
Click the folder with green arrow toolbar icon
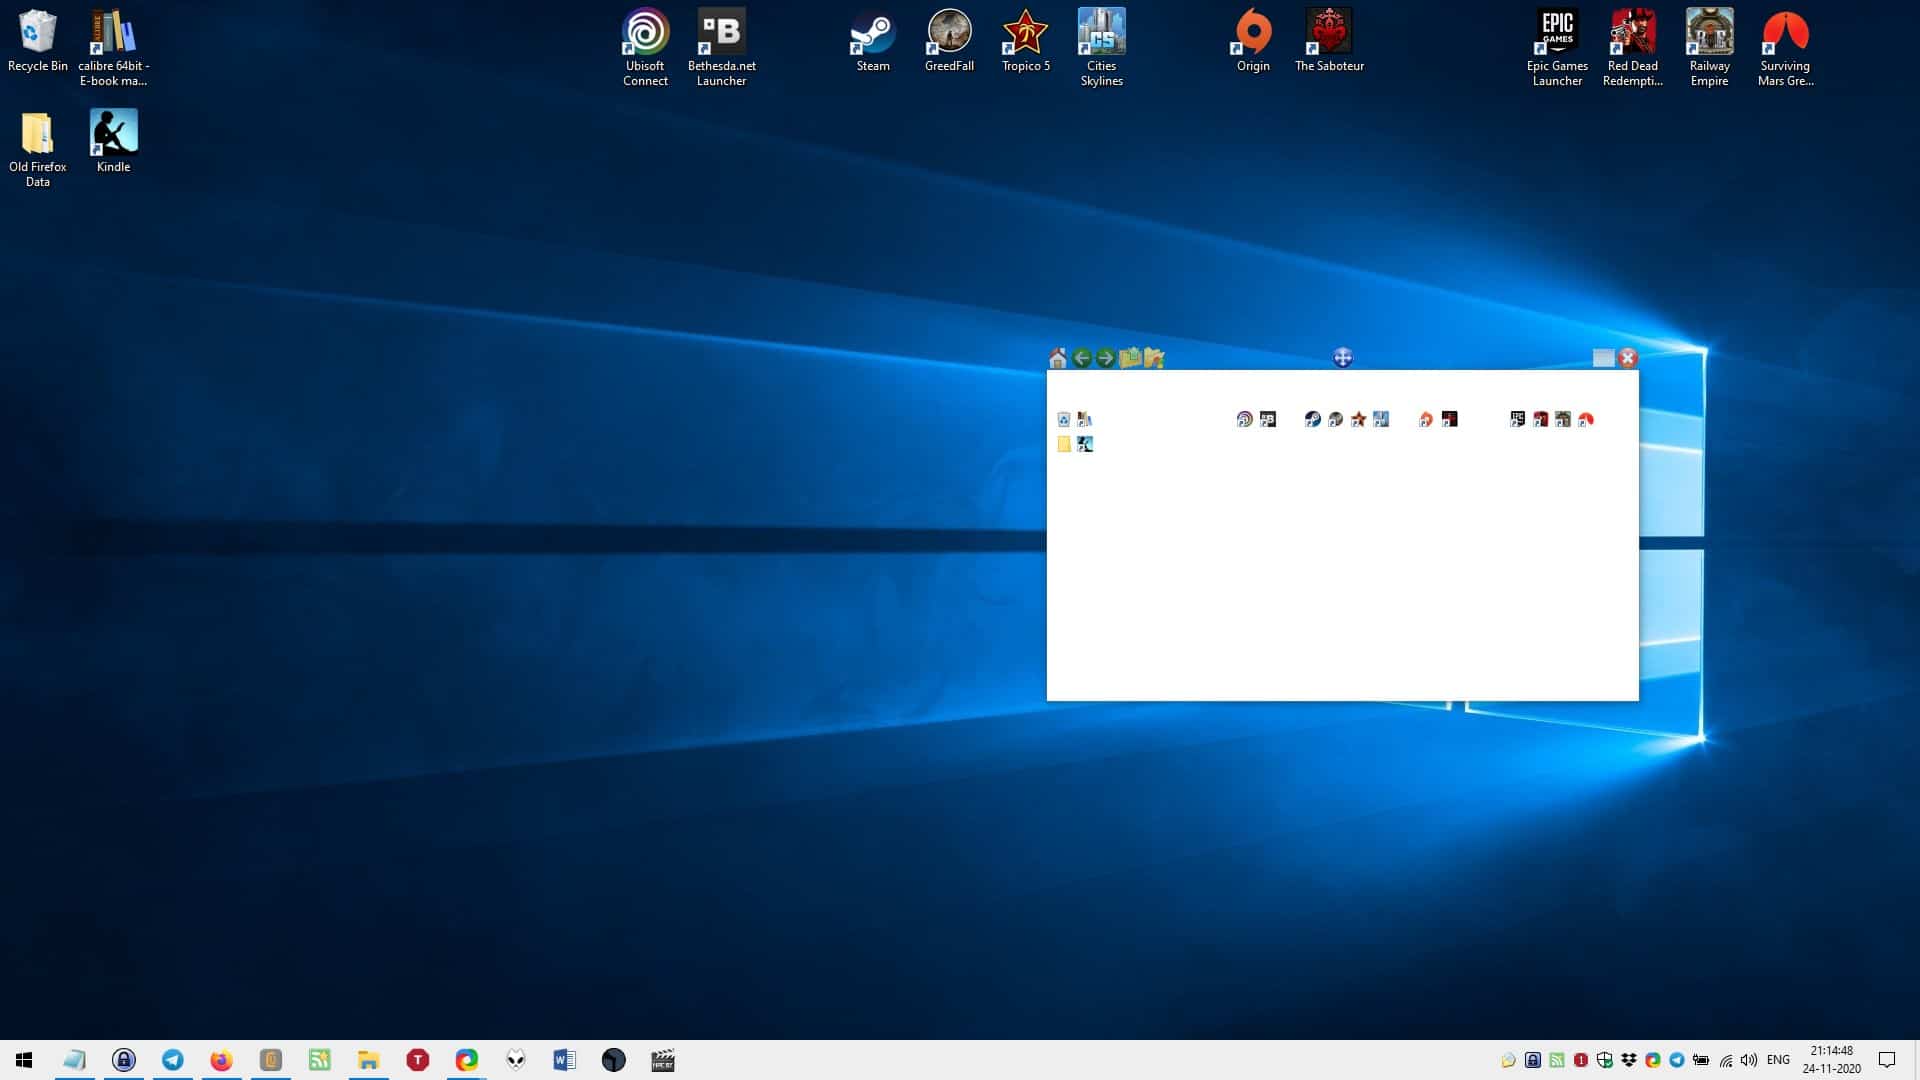point(1130,358)
